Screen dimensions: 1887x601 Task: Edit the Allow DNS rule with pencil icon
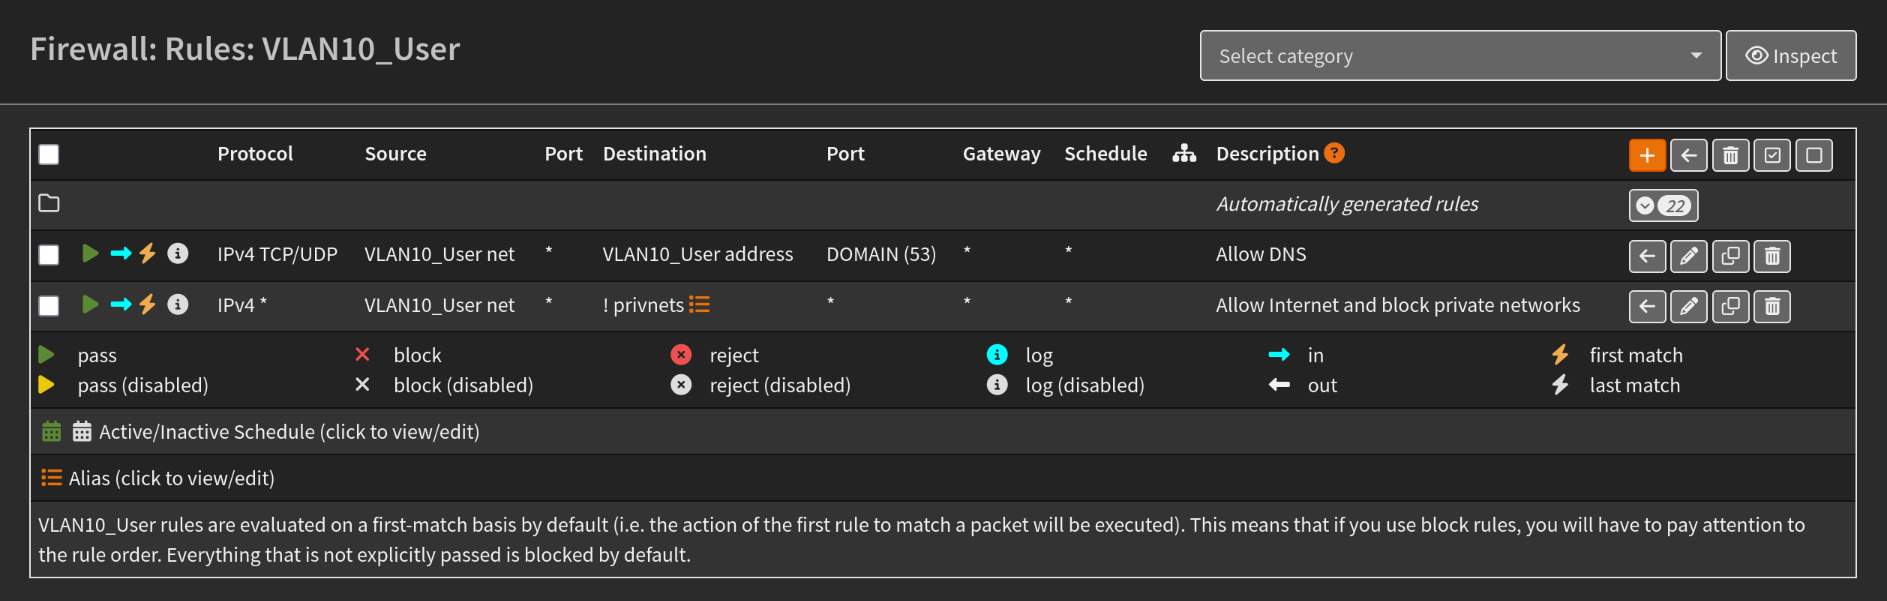tap(1689, 256)
